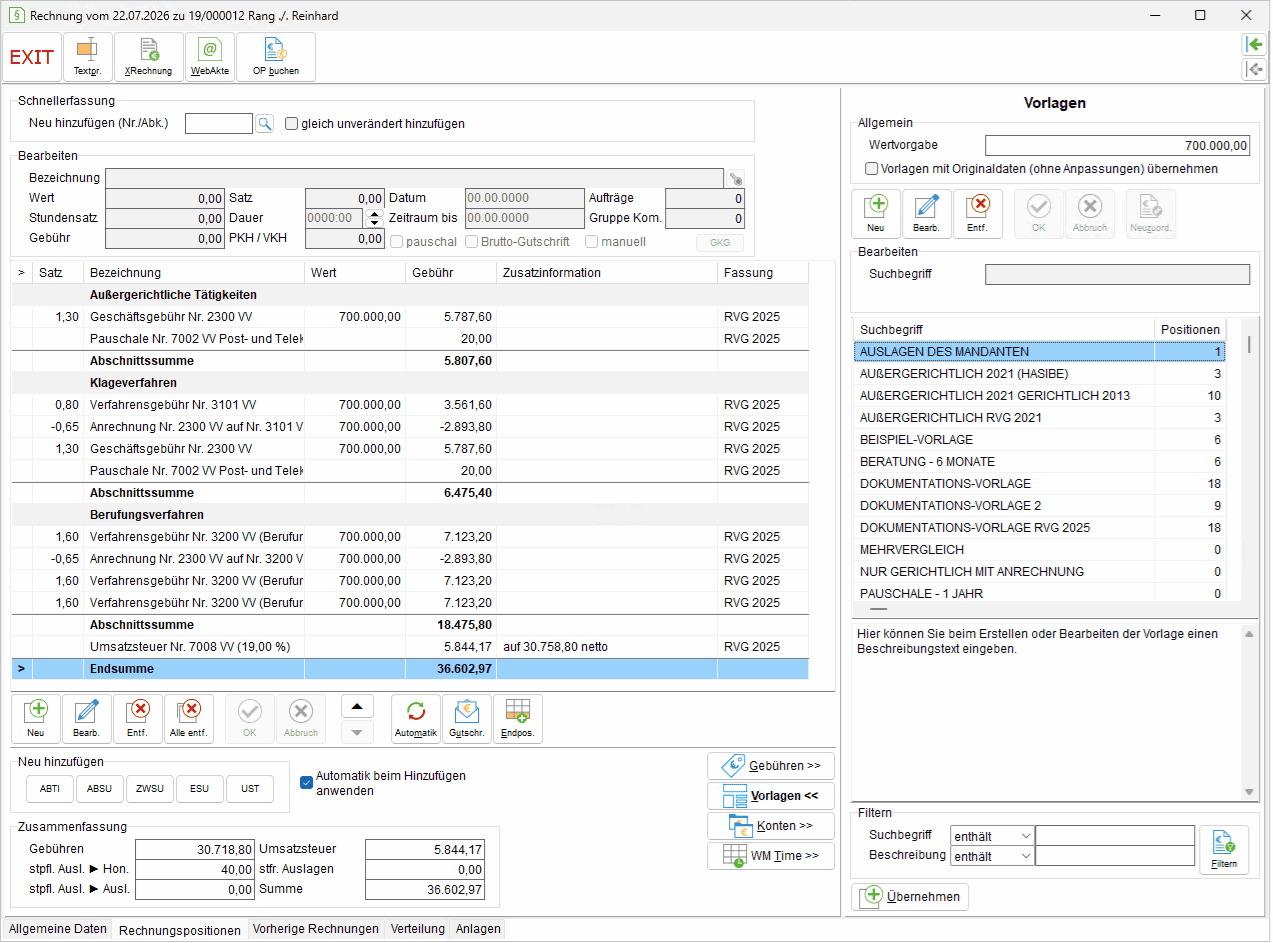
Task: Open the Textgr. toolbar tool
Action: (88, 57)
